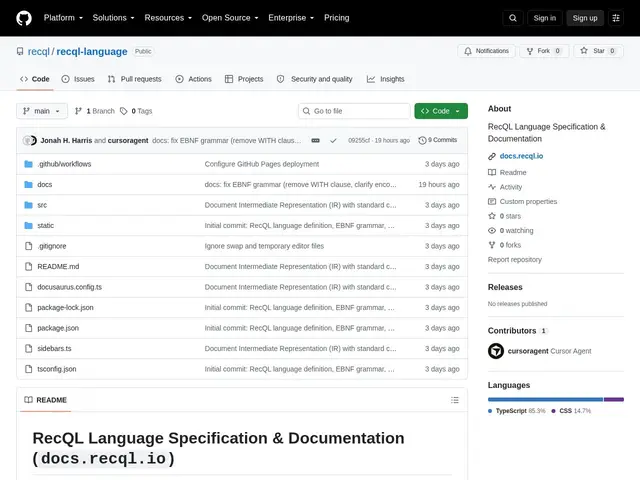Switch to the Insights tab
The width and height of the screenshot is (640, 480).
tap(385, 79)
